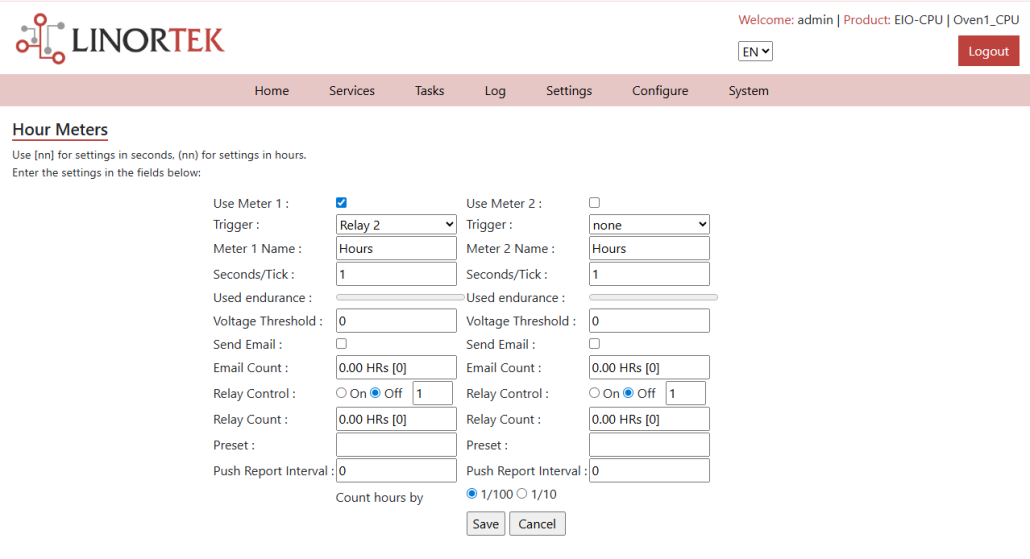Click the Save button
This screenshot has height=559, width=1030.
coord(485,524)
